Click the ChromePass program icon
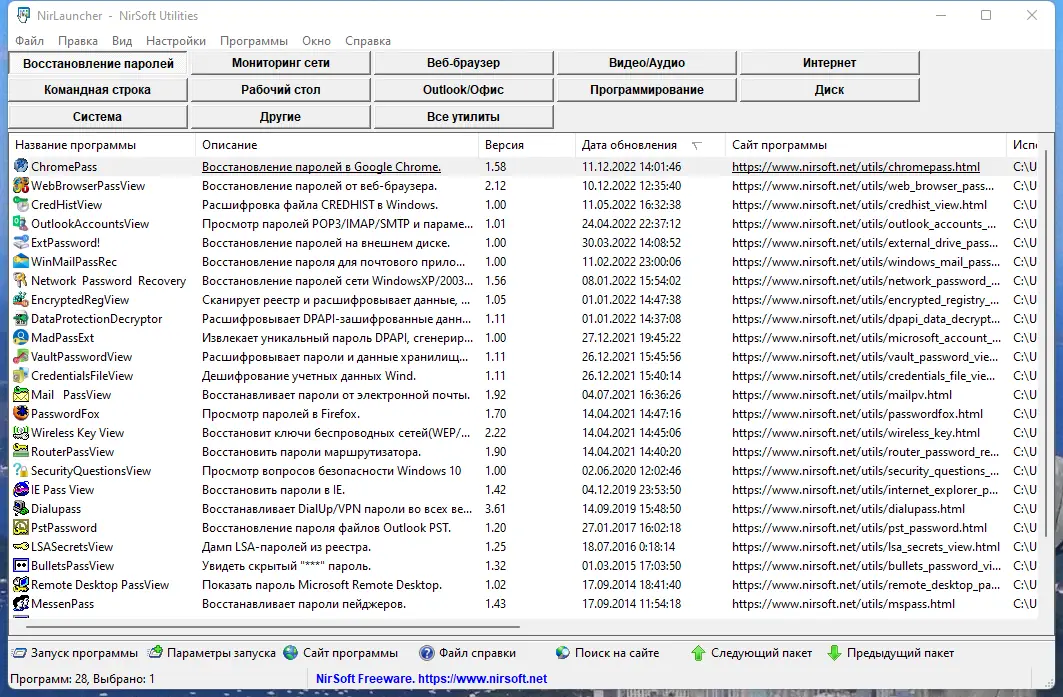 [x=21, y=166]
